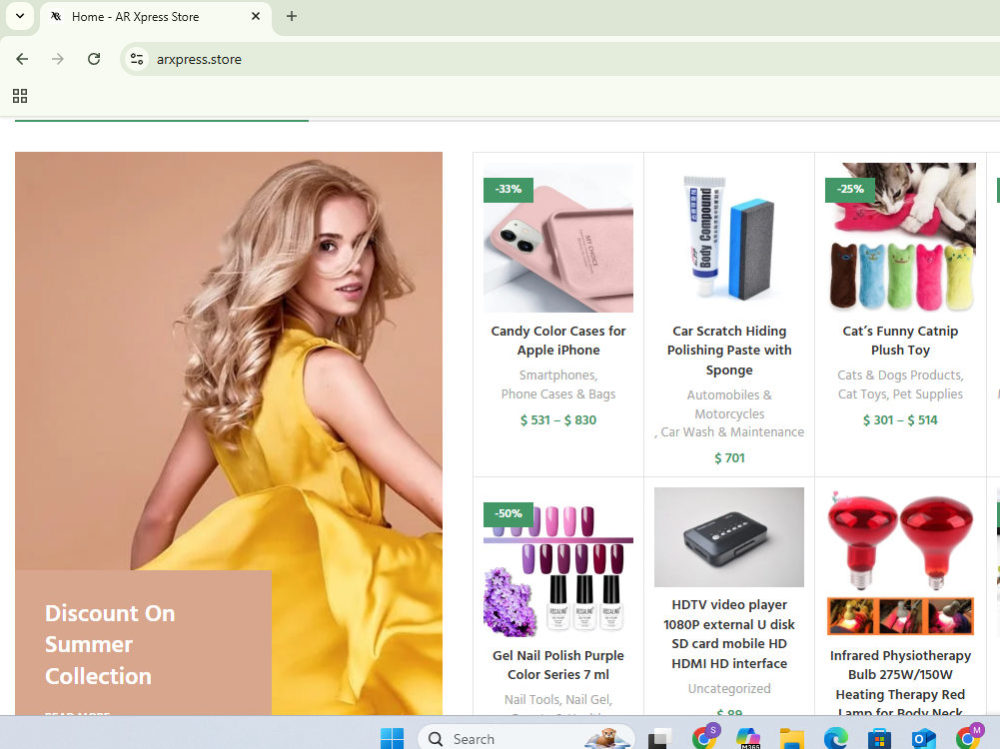Click Infrared Physiotherapy Bulb 275W/150W title

(900, 684)
